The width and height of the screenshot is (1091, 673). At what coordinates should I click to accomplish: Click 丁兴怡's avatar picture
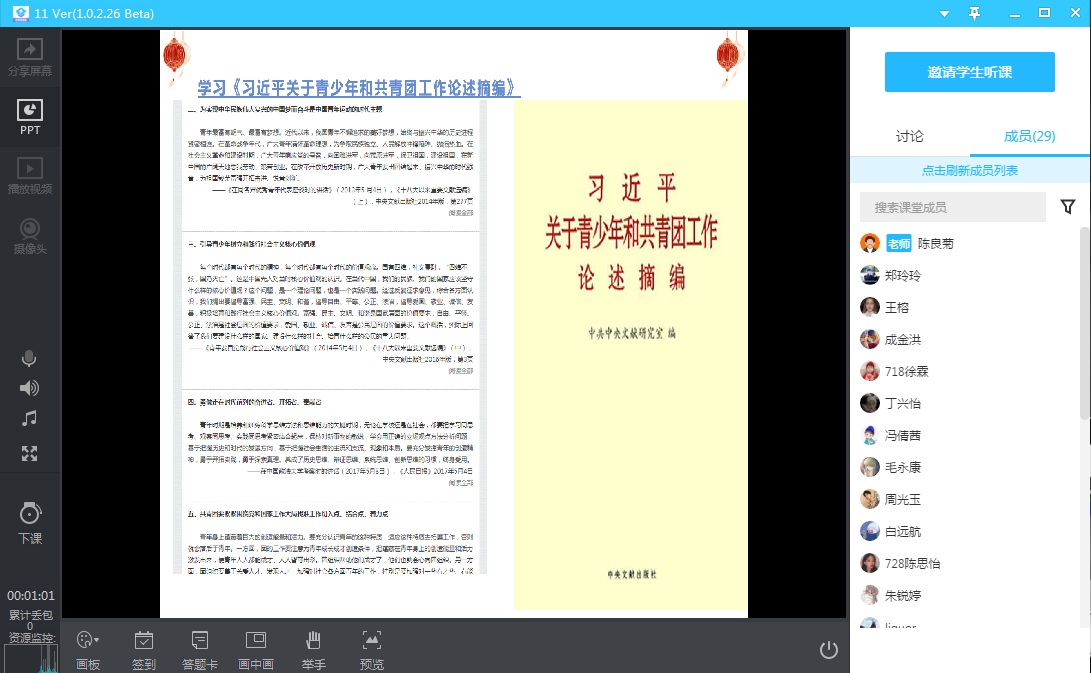click(x=870, y=403)
